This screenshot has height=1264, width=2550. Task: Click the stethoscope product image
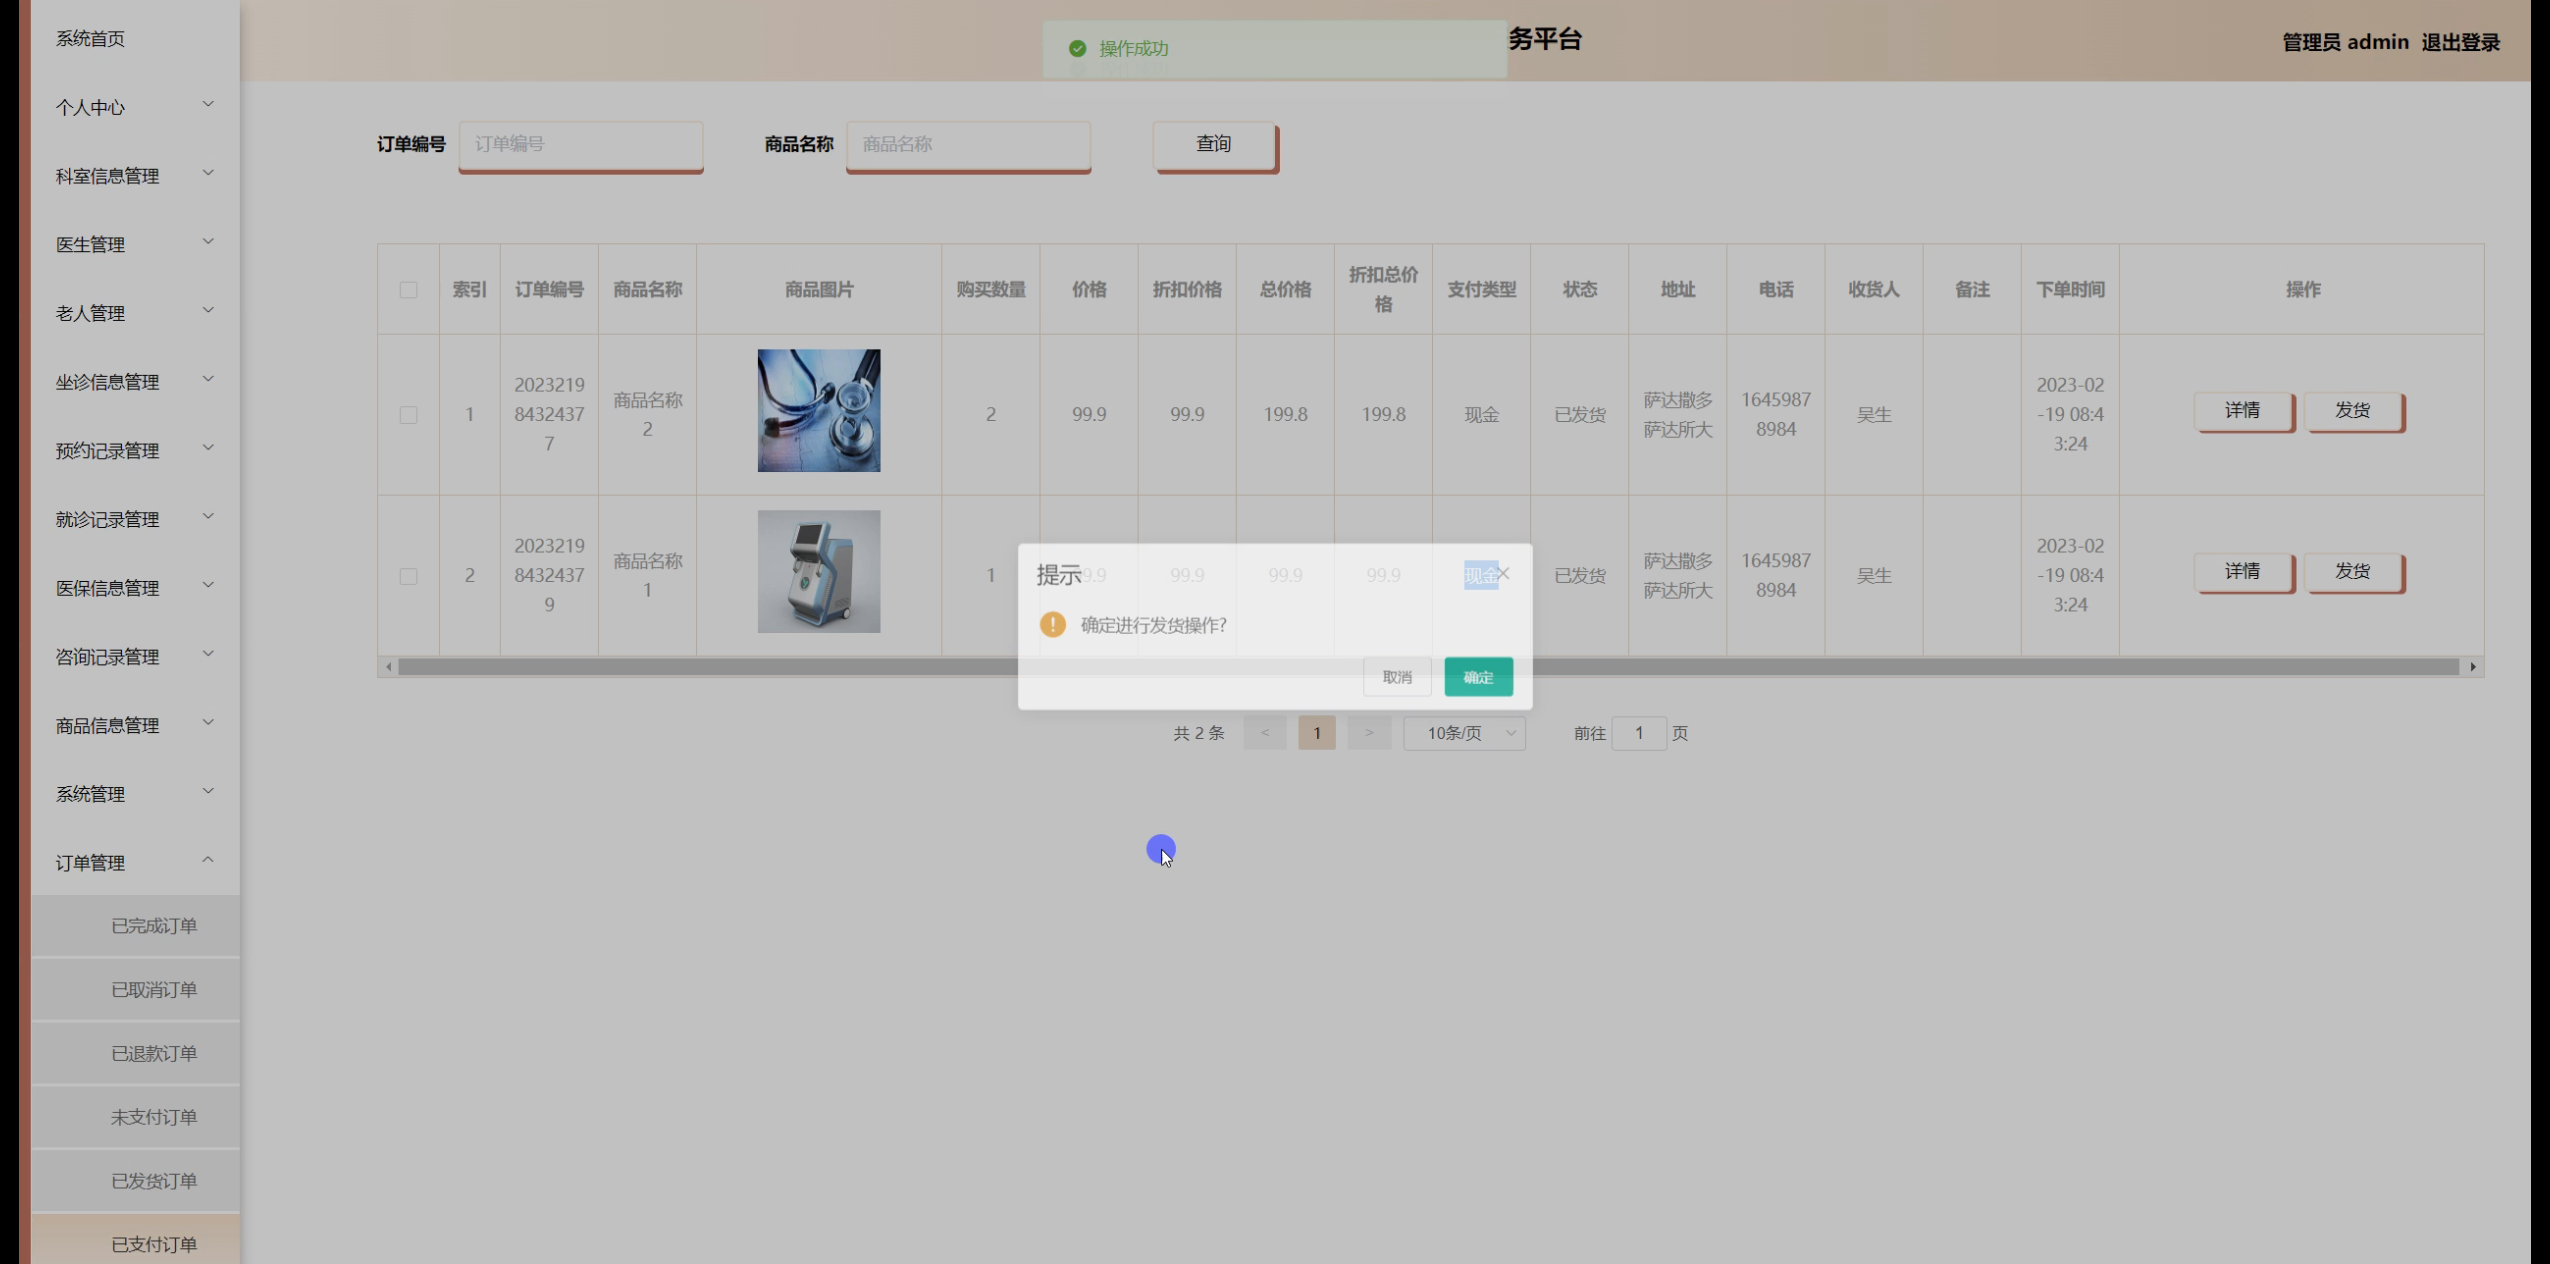[x=818, y=410]
